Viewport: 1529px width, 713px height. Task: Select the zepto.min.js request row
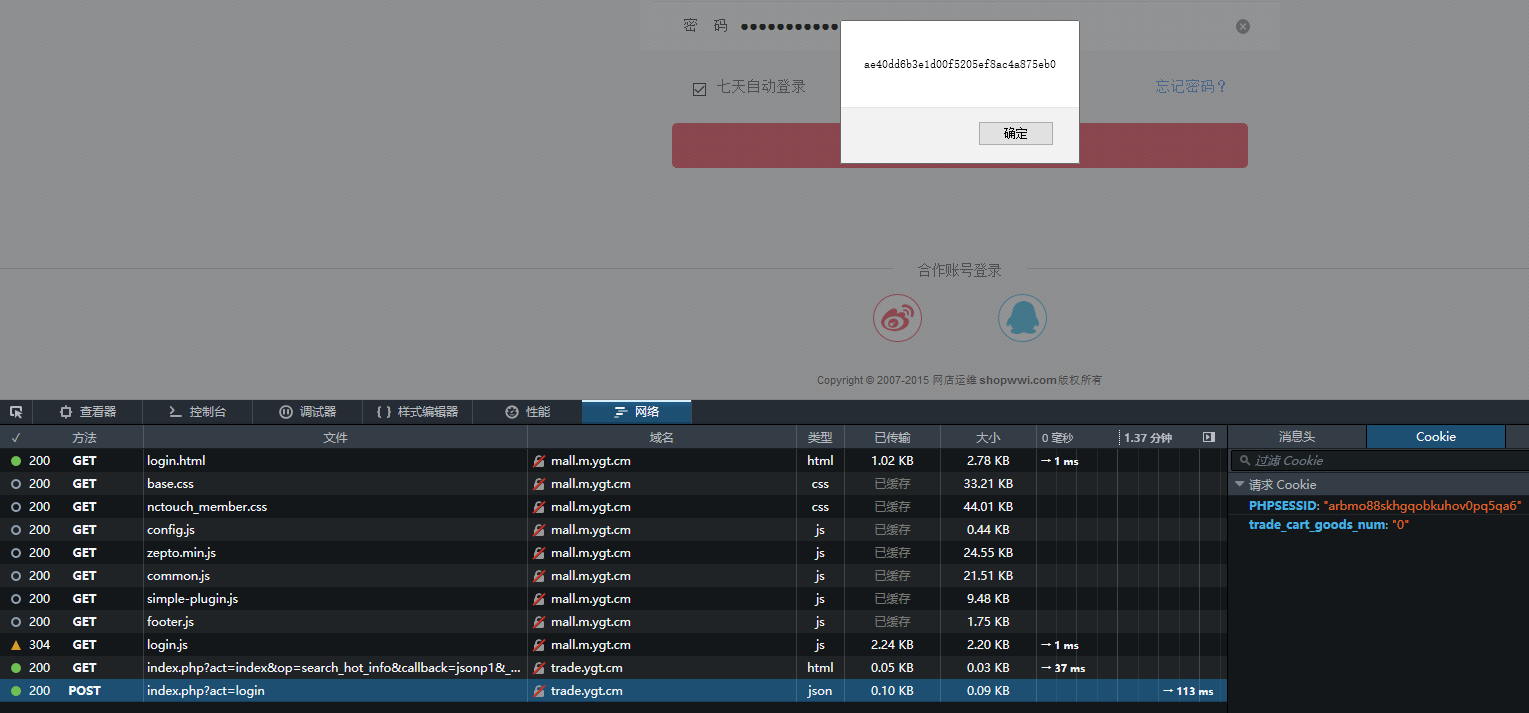pyautogui.click(x=613, y=553)
